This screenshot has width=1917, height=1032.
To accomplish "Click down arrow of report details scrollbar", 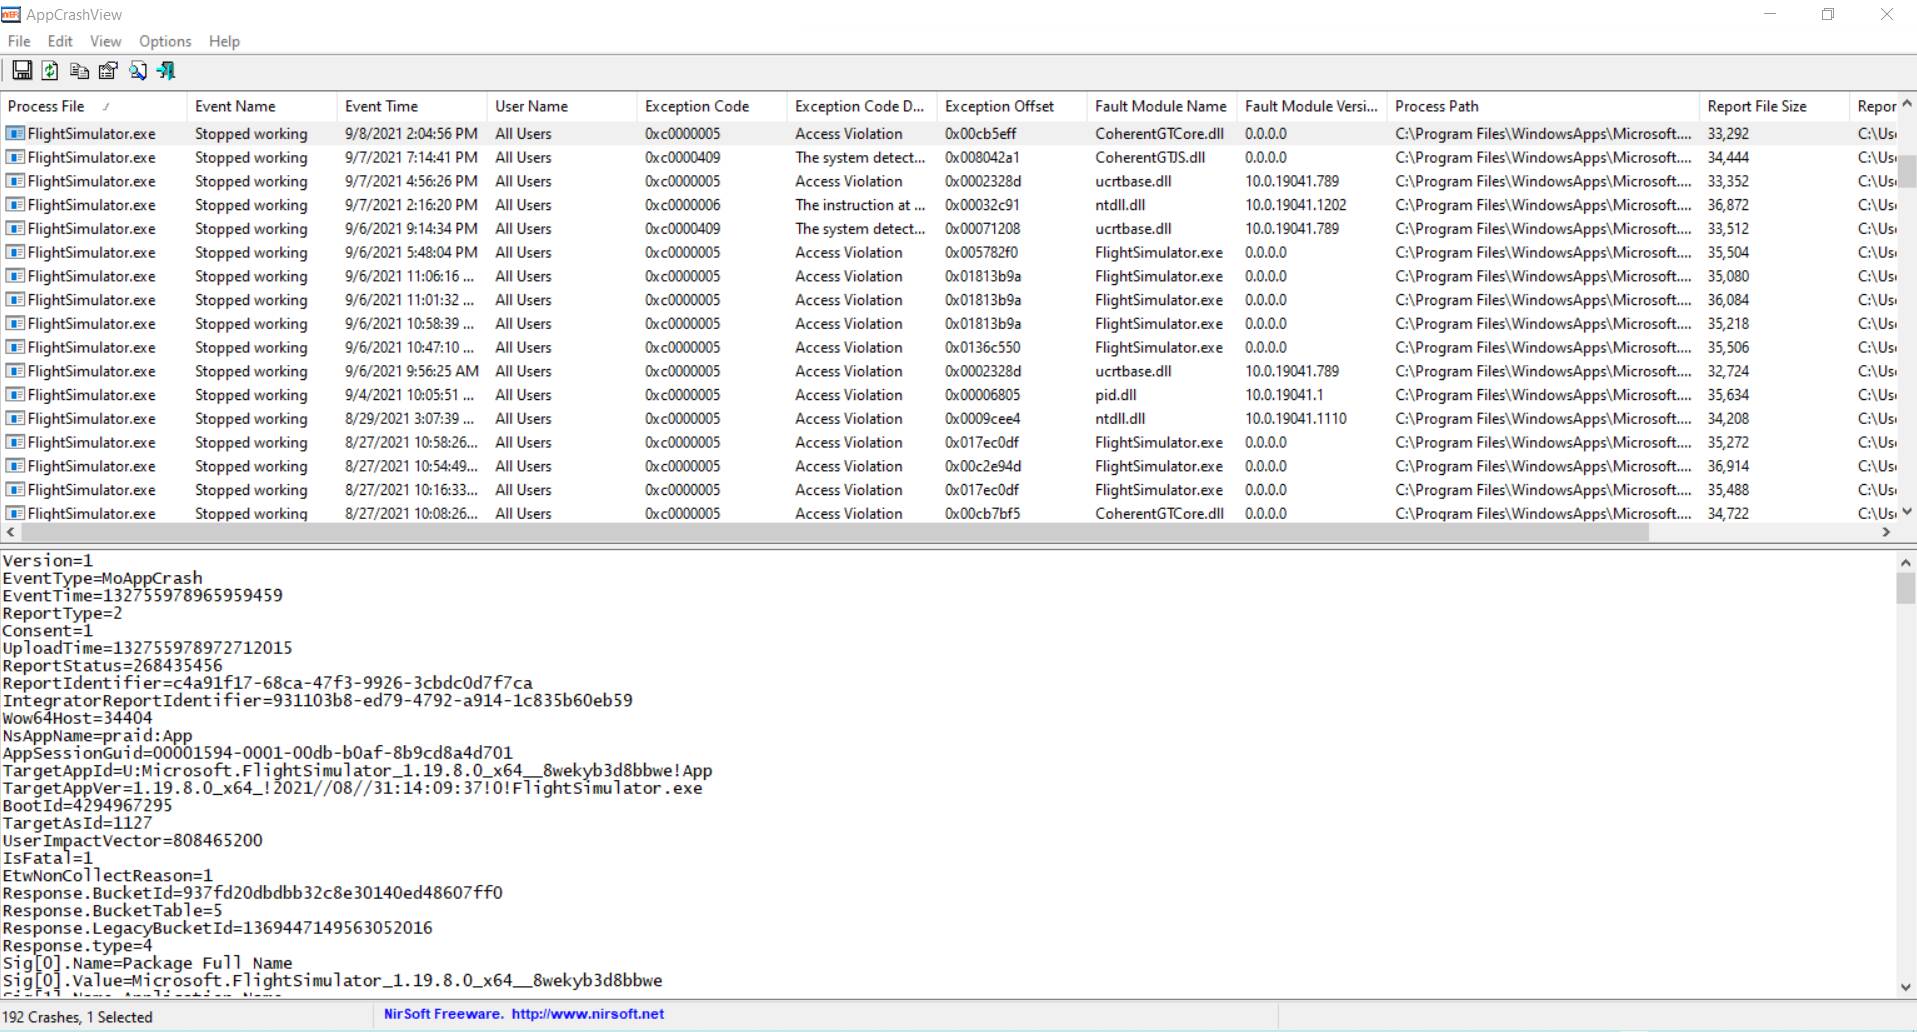I will (1907, 987).
